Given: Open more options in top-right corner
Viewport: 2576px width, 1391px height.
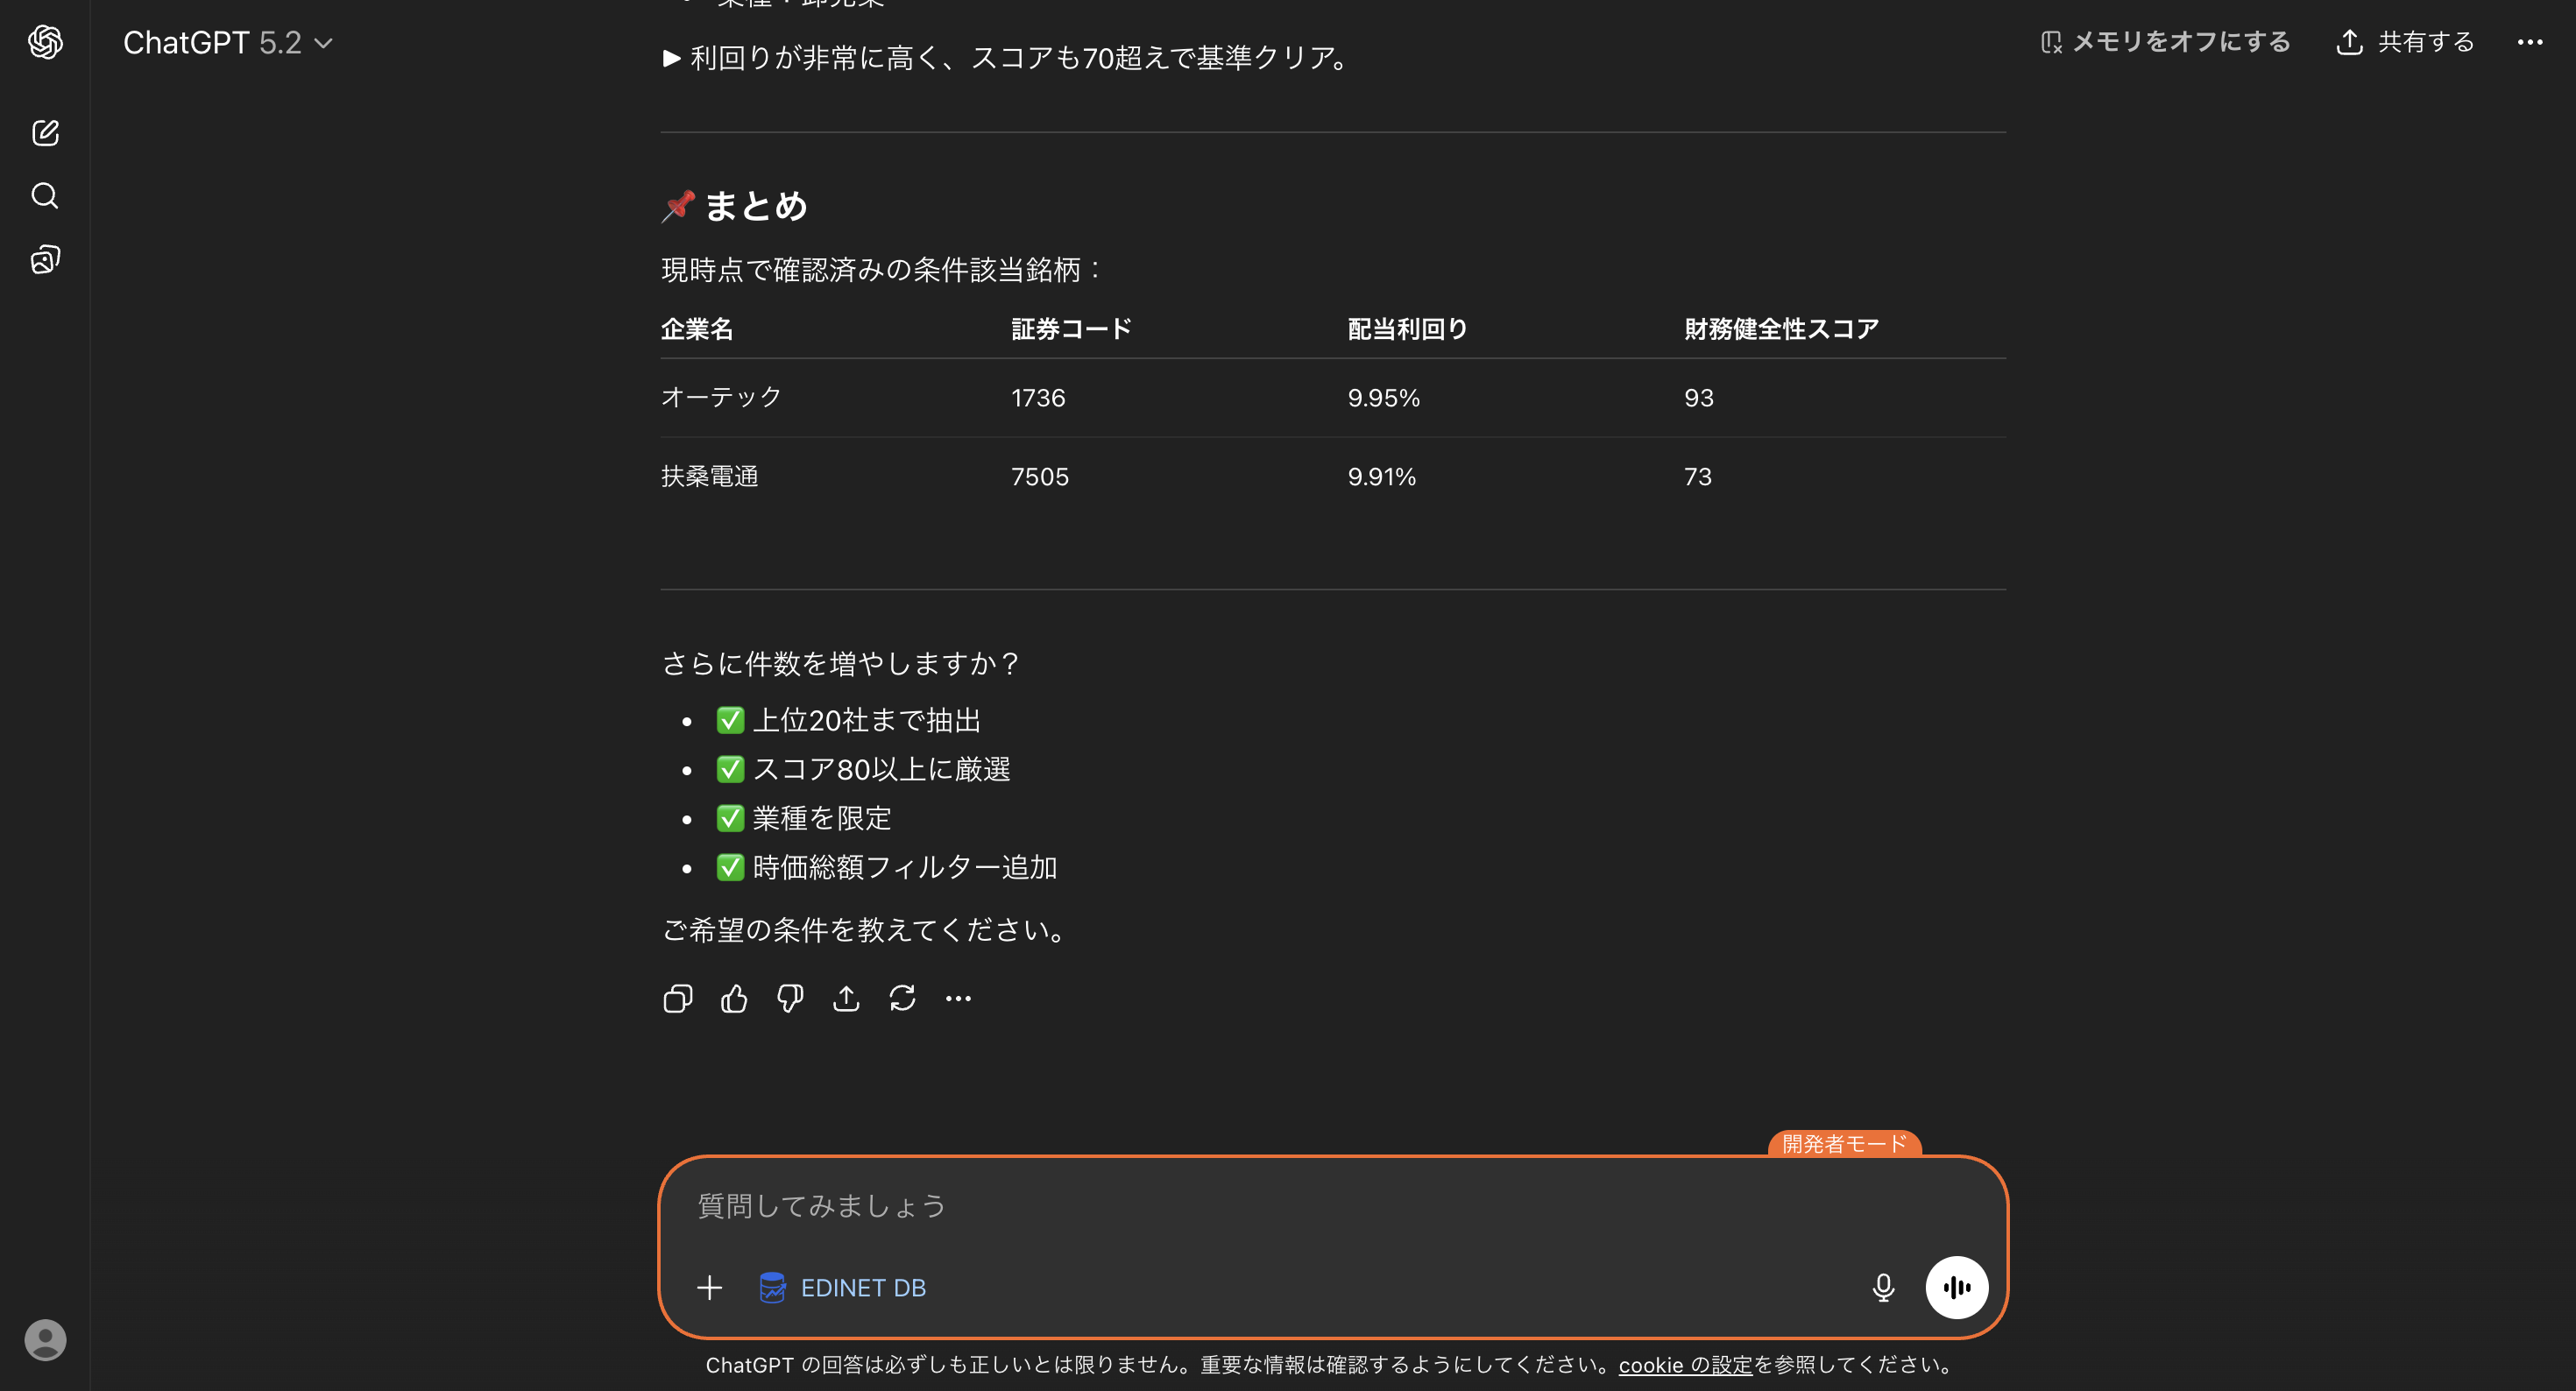Looking at the screenshot, I should [x=2531, y=42].
